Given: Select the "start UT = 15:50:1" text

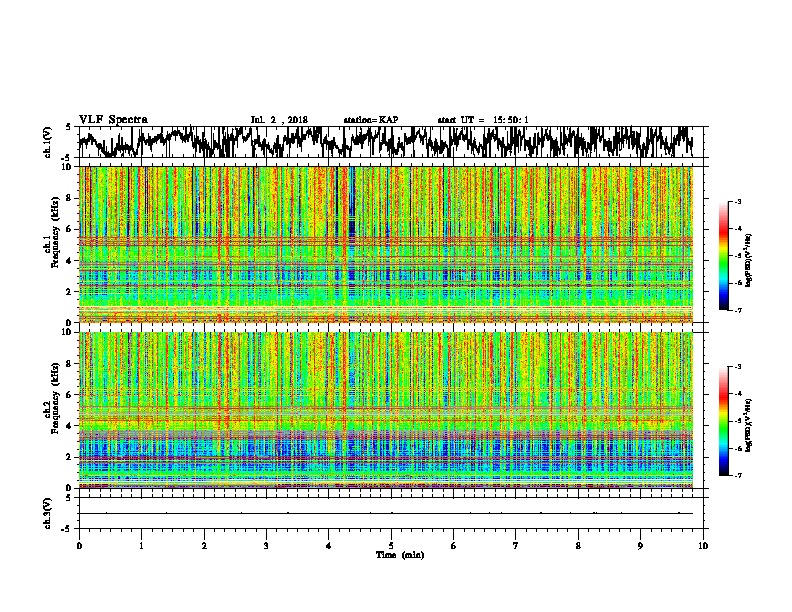Looking at the screenshot, I should (x=483, y=120).
